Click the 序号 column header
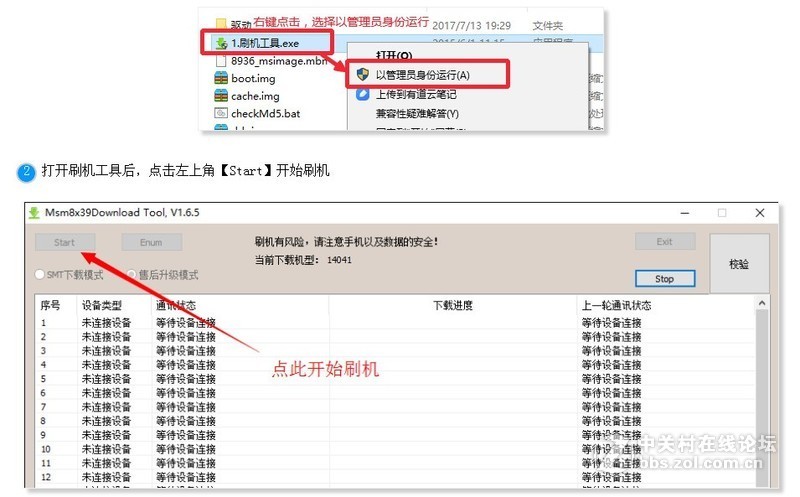 click(x=51, y=305)
